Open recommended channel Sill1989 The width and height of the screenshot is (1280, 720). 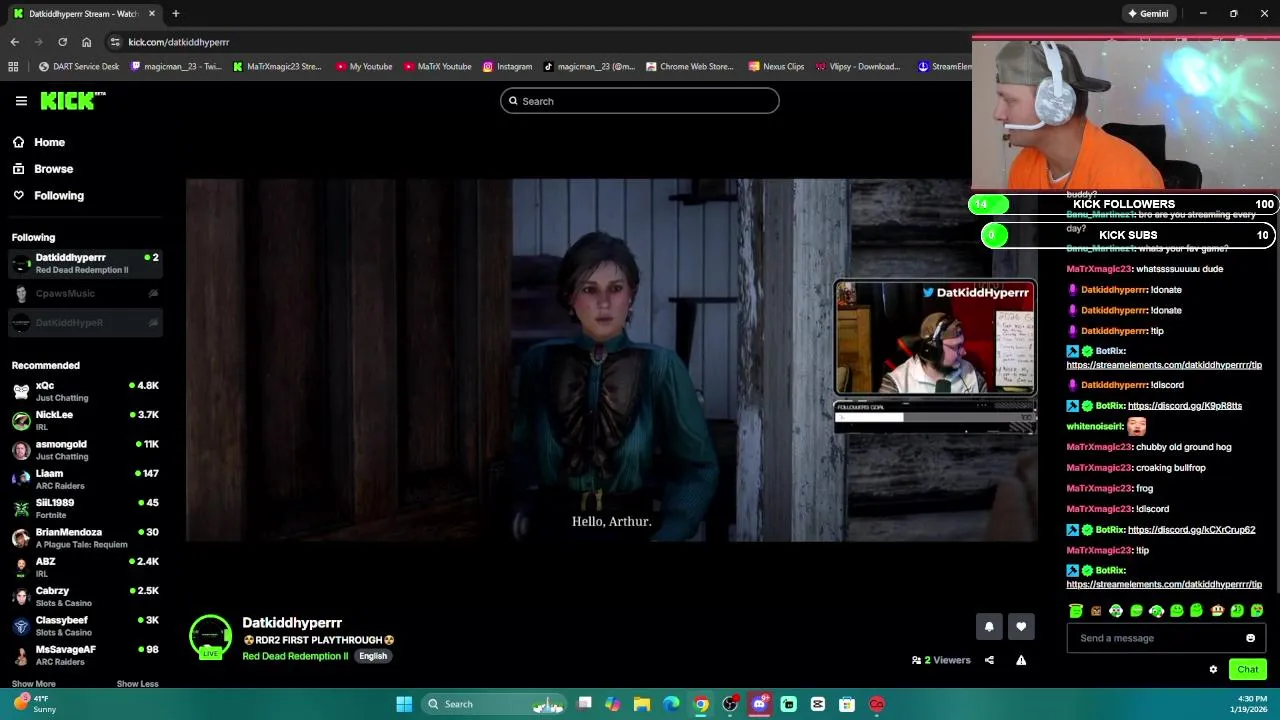point(85,508)
